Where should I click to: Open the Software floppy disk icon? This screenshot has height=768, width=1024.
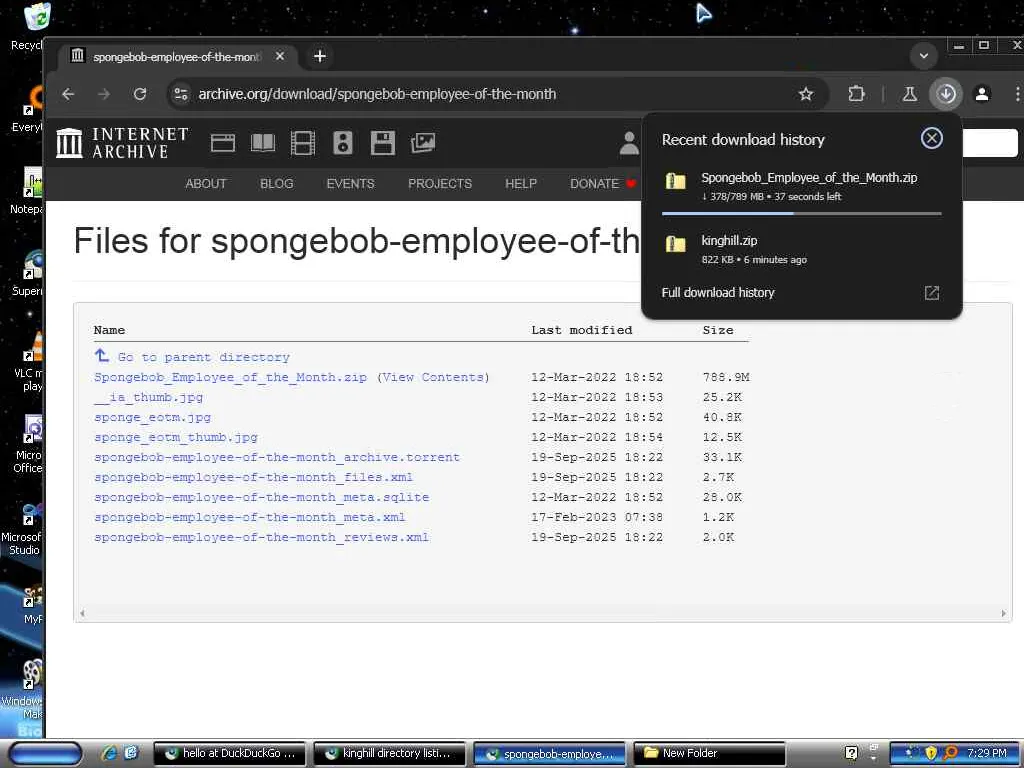(383, 142)
